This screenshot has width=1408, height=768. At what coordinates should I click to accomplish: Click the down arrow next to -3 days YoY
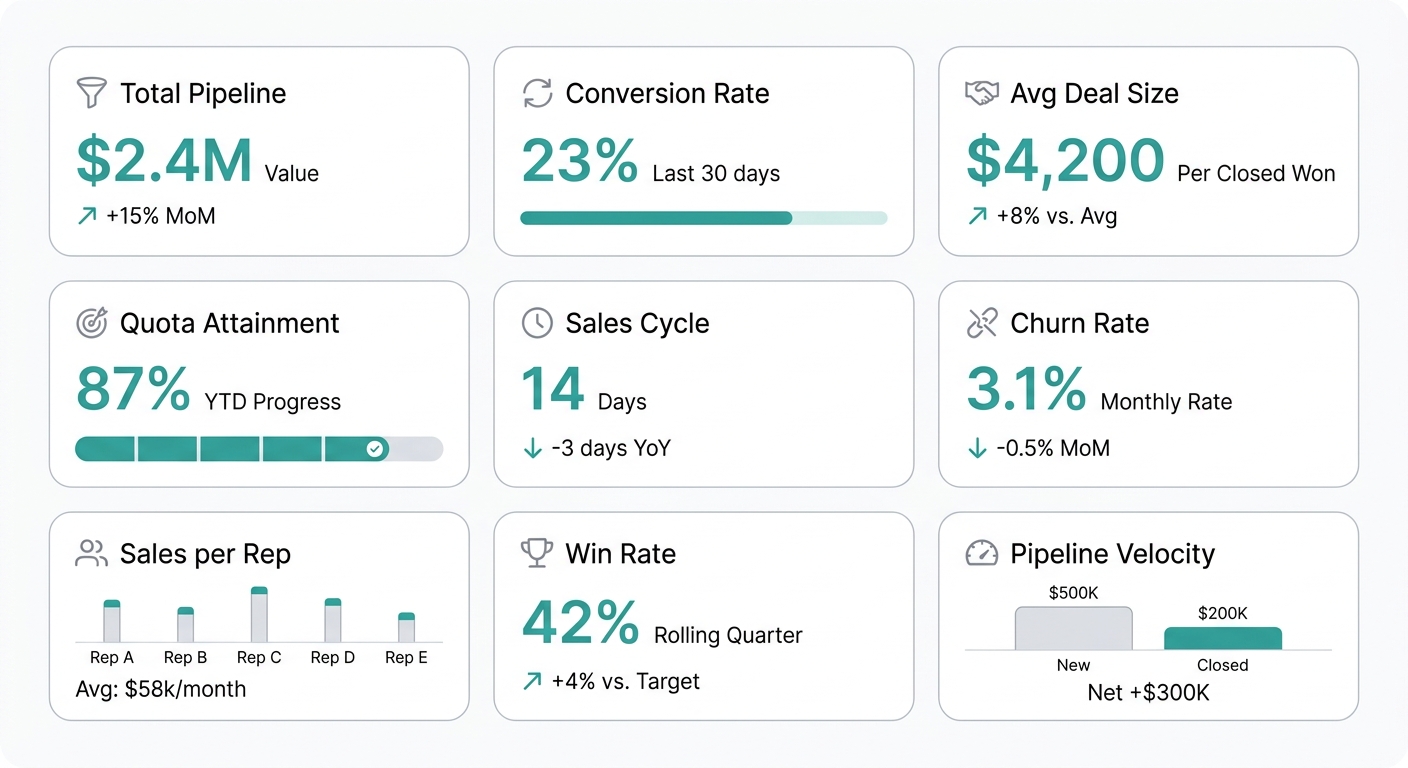[532, 448]
